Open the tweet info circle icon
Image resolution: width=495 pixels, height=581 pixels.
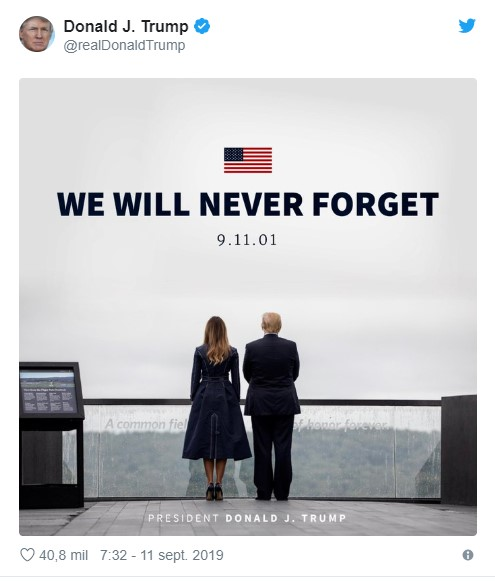coord(468,555)
